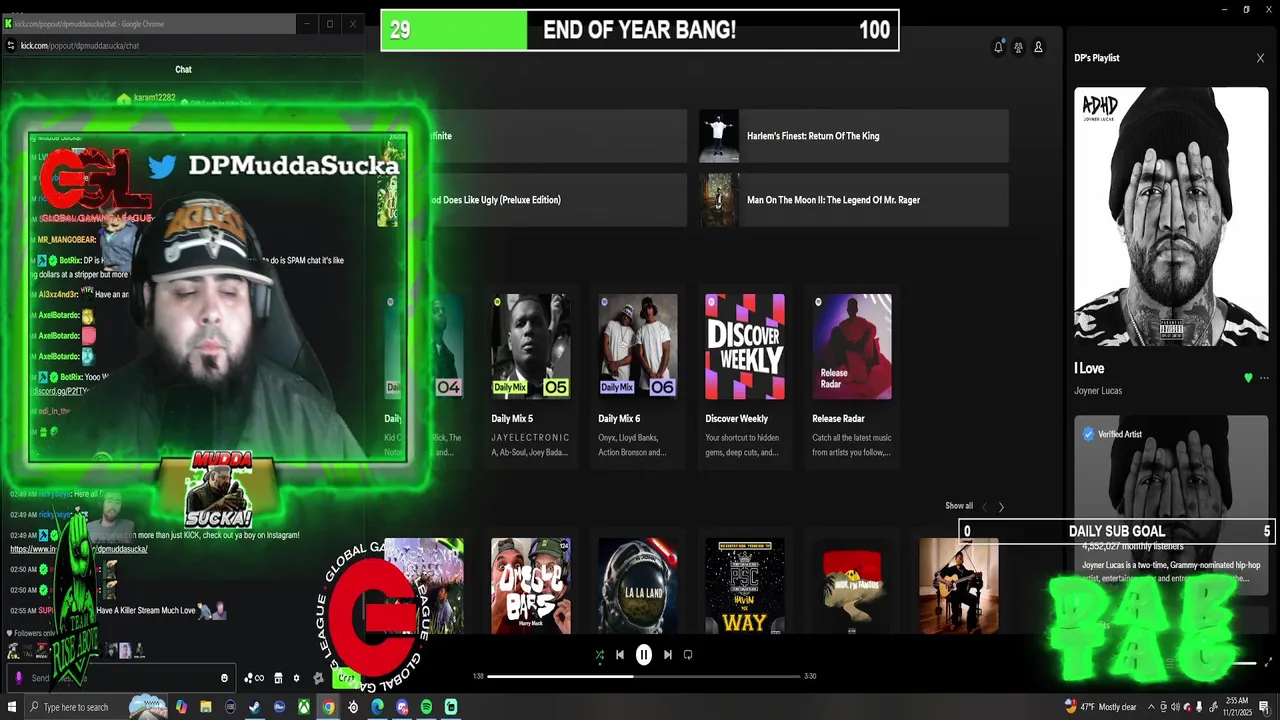Open Steam from taskbar
The height and width of the screenshot is (720, 1280).
point(255,707)
